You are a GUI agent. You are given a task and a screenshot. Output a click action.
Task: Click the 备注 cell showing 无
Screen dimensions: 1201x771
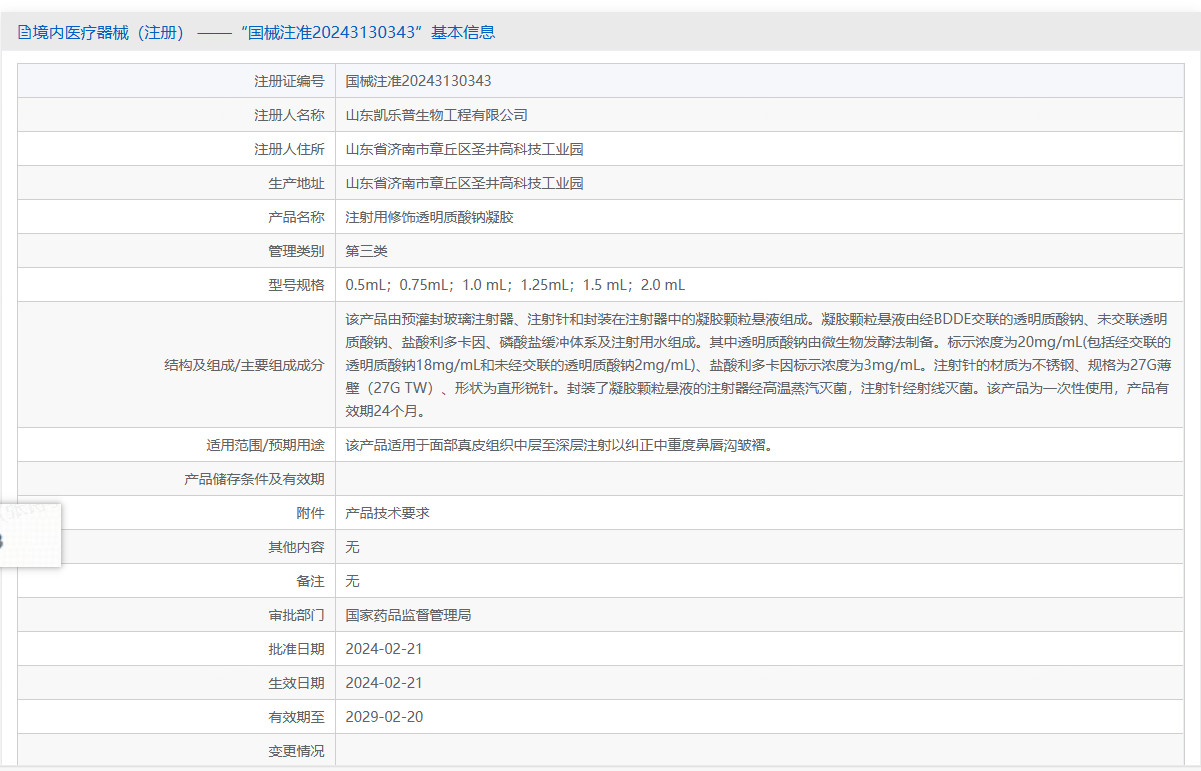(351, 580)
